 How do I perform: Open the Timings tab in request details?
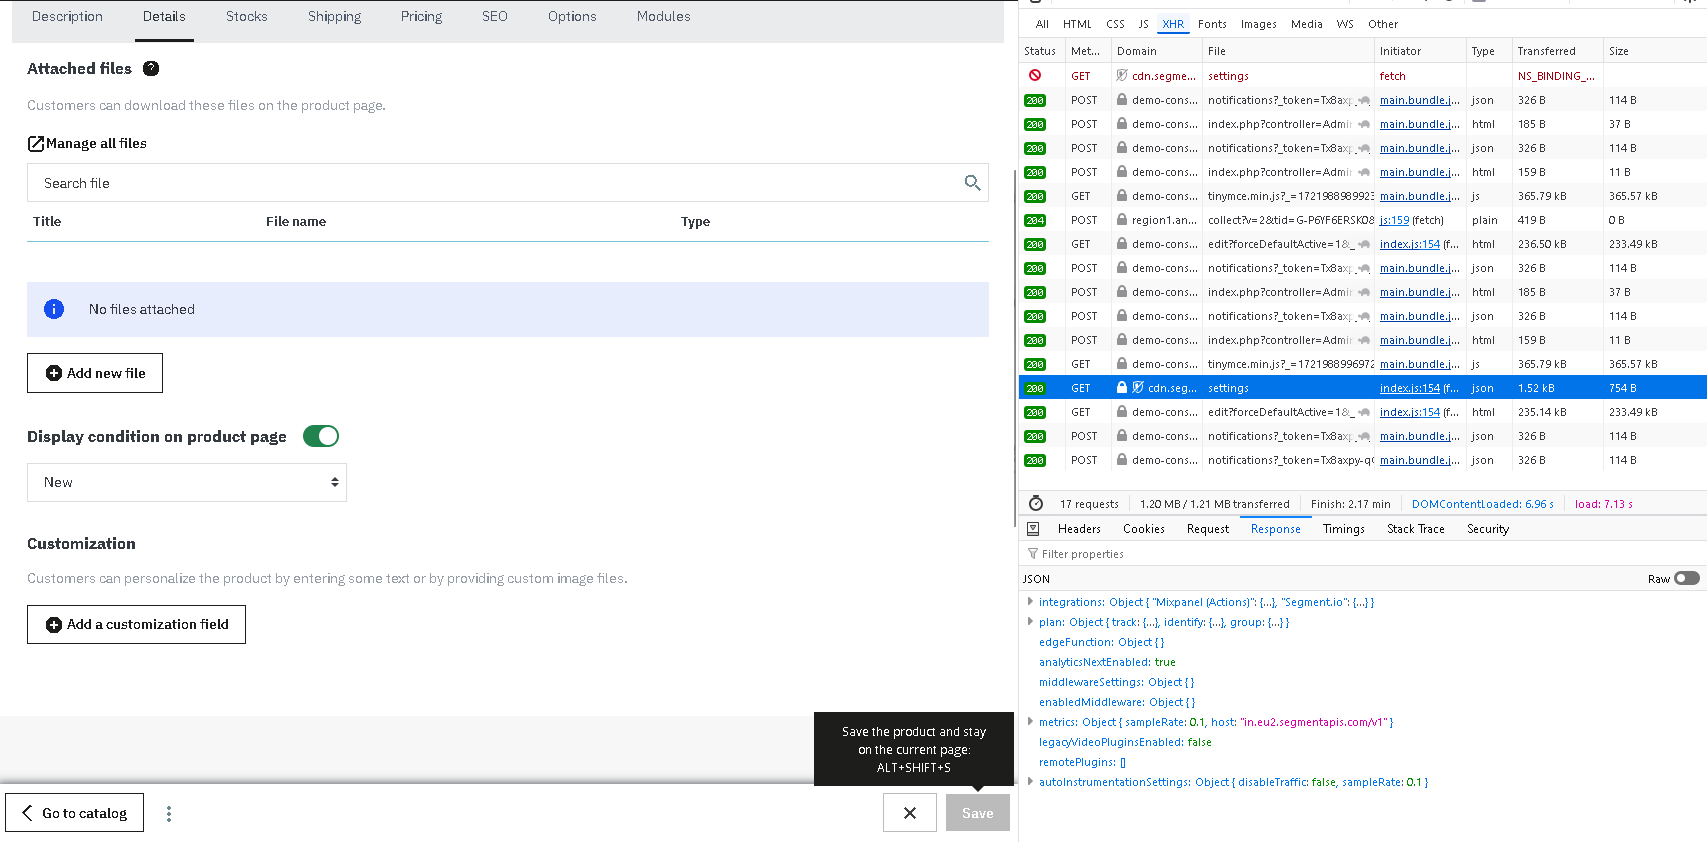[x=1343, y=529]
